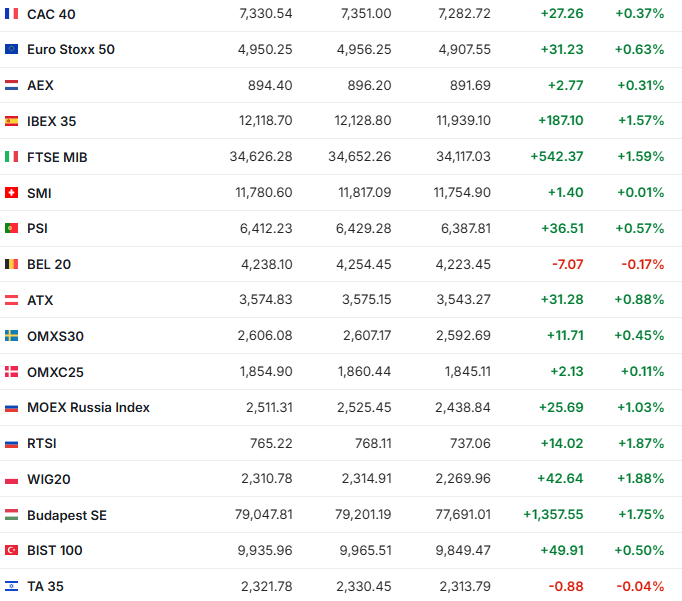Open the Budapest SE index link

(67, 515)
